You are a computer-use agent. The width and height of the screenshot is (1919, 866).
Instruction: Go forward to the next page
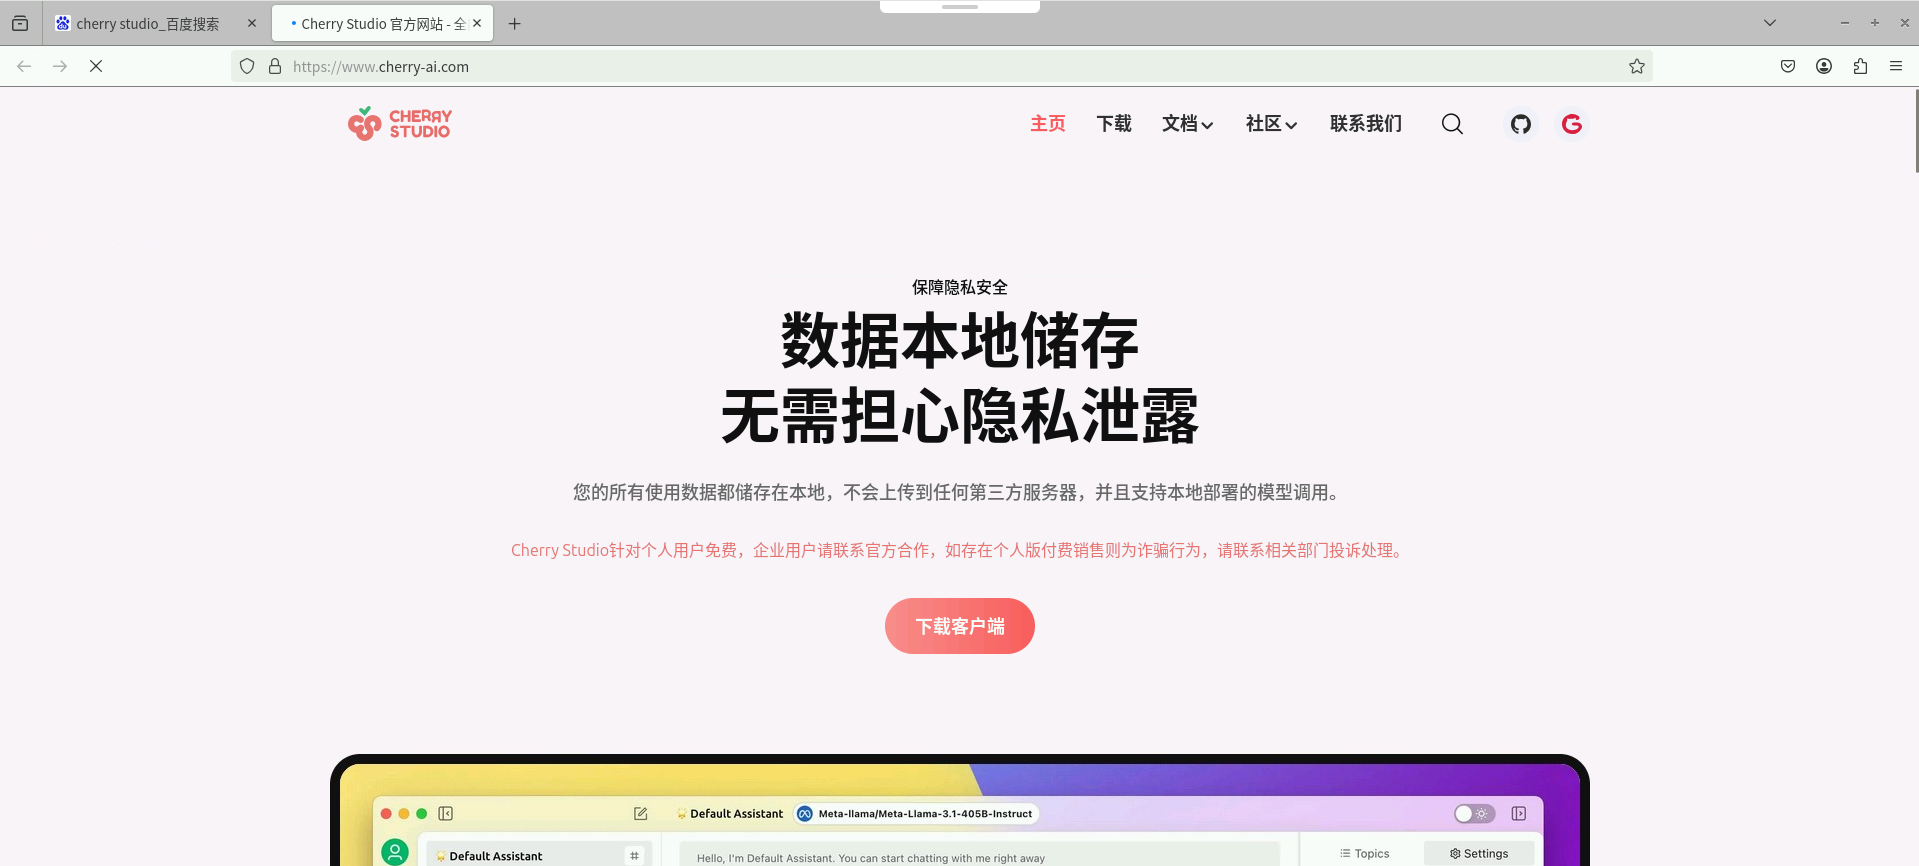(x=60, y=66)
